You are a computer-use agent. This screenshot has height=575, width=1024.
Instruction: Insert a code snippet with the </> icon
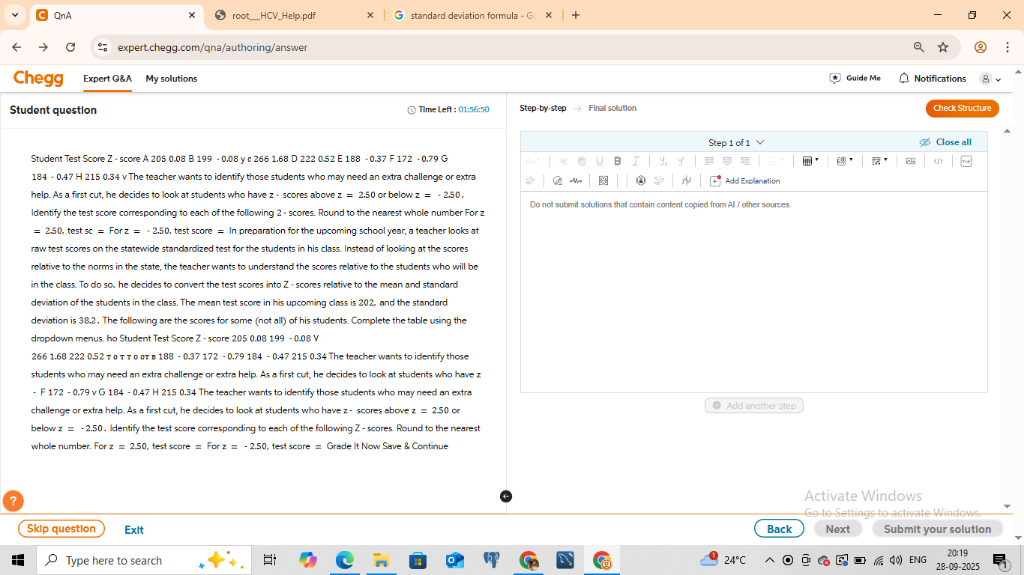coord(938,161)
